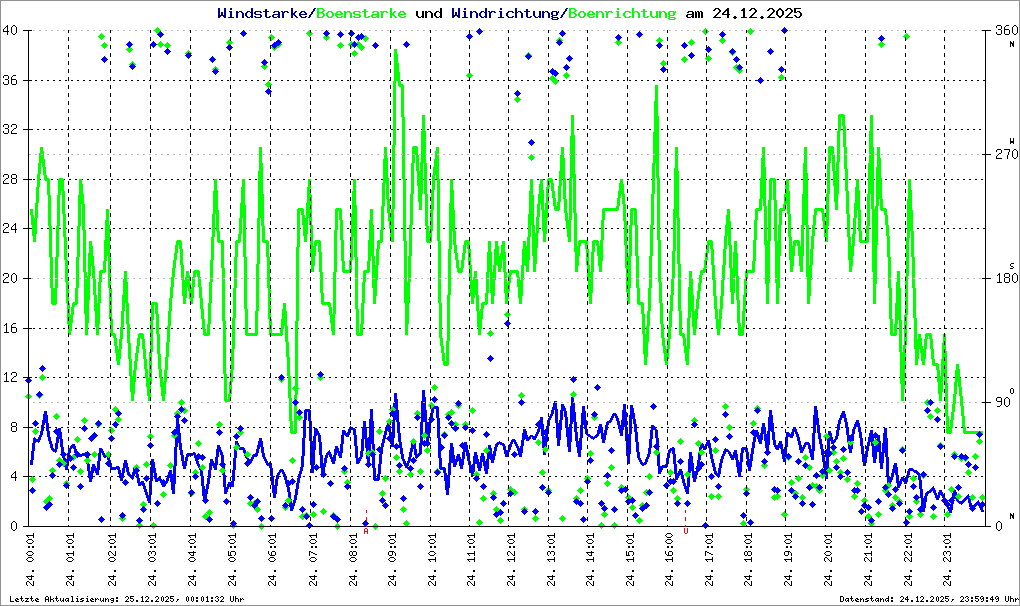Click the "24. 09:01" time axis label
This screenshot has width=1020, height=606.
[x=391, y=561]
